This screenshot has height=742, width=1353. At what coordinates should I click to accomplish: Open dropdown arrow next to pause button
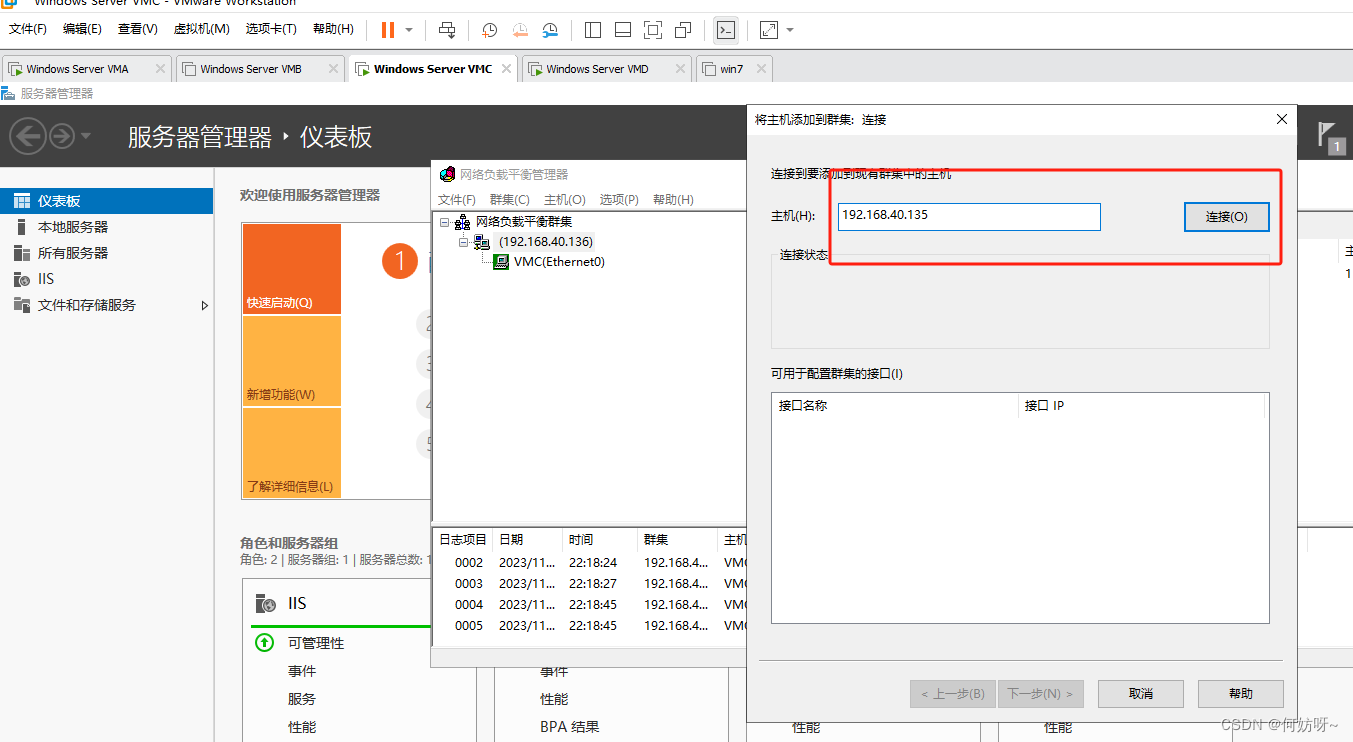click(409, 30)
